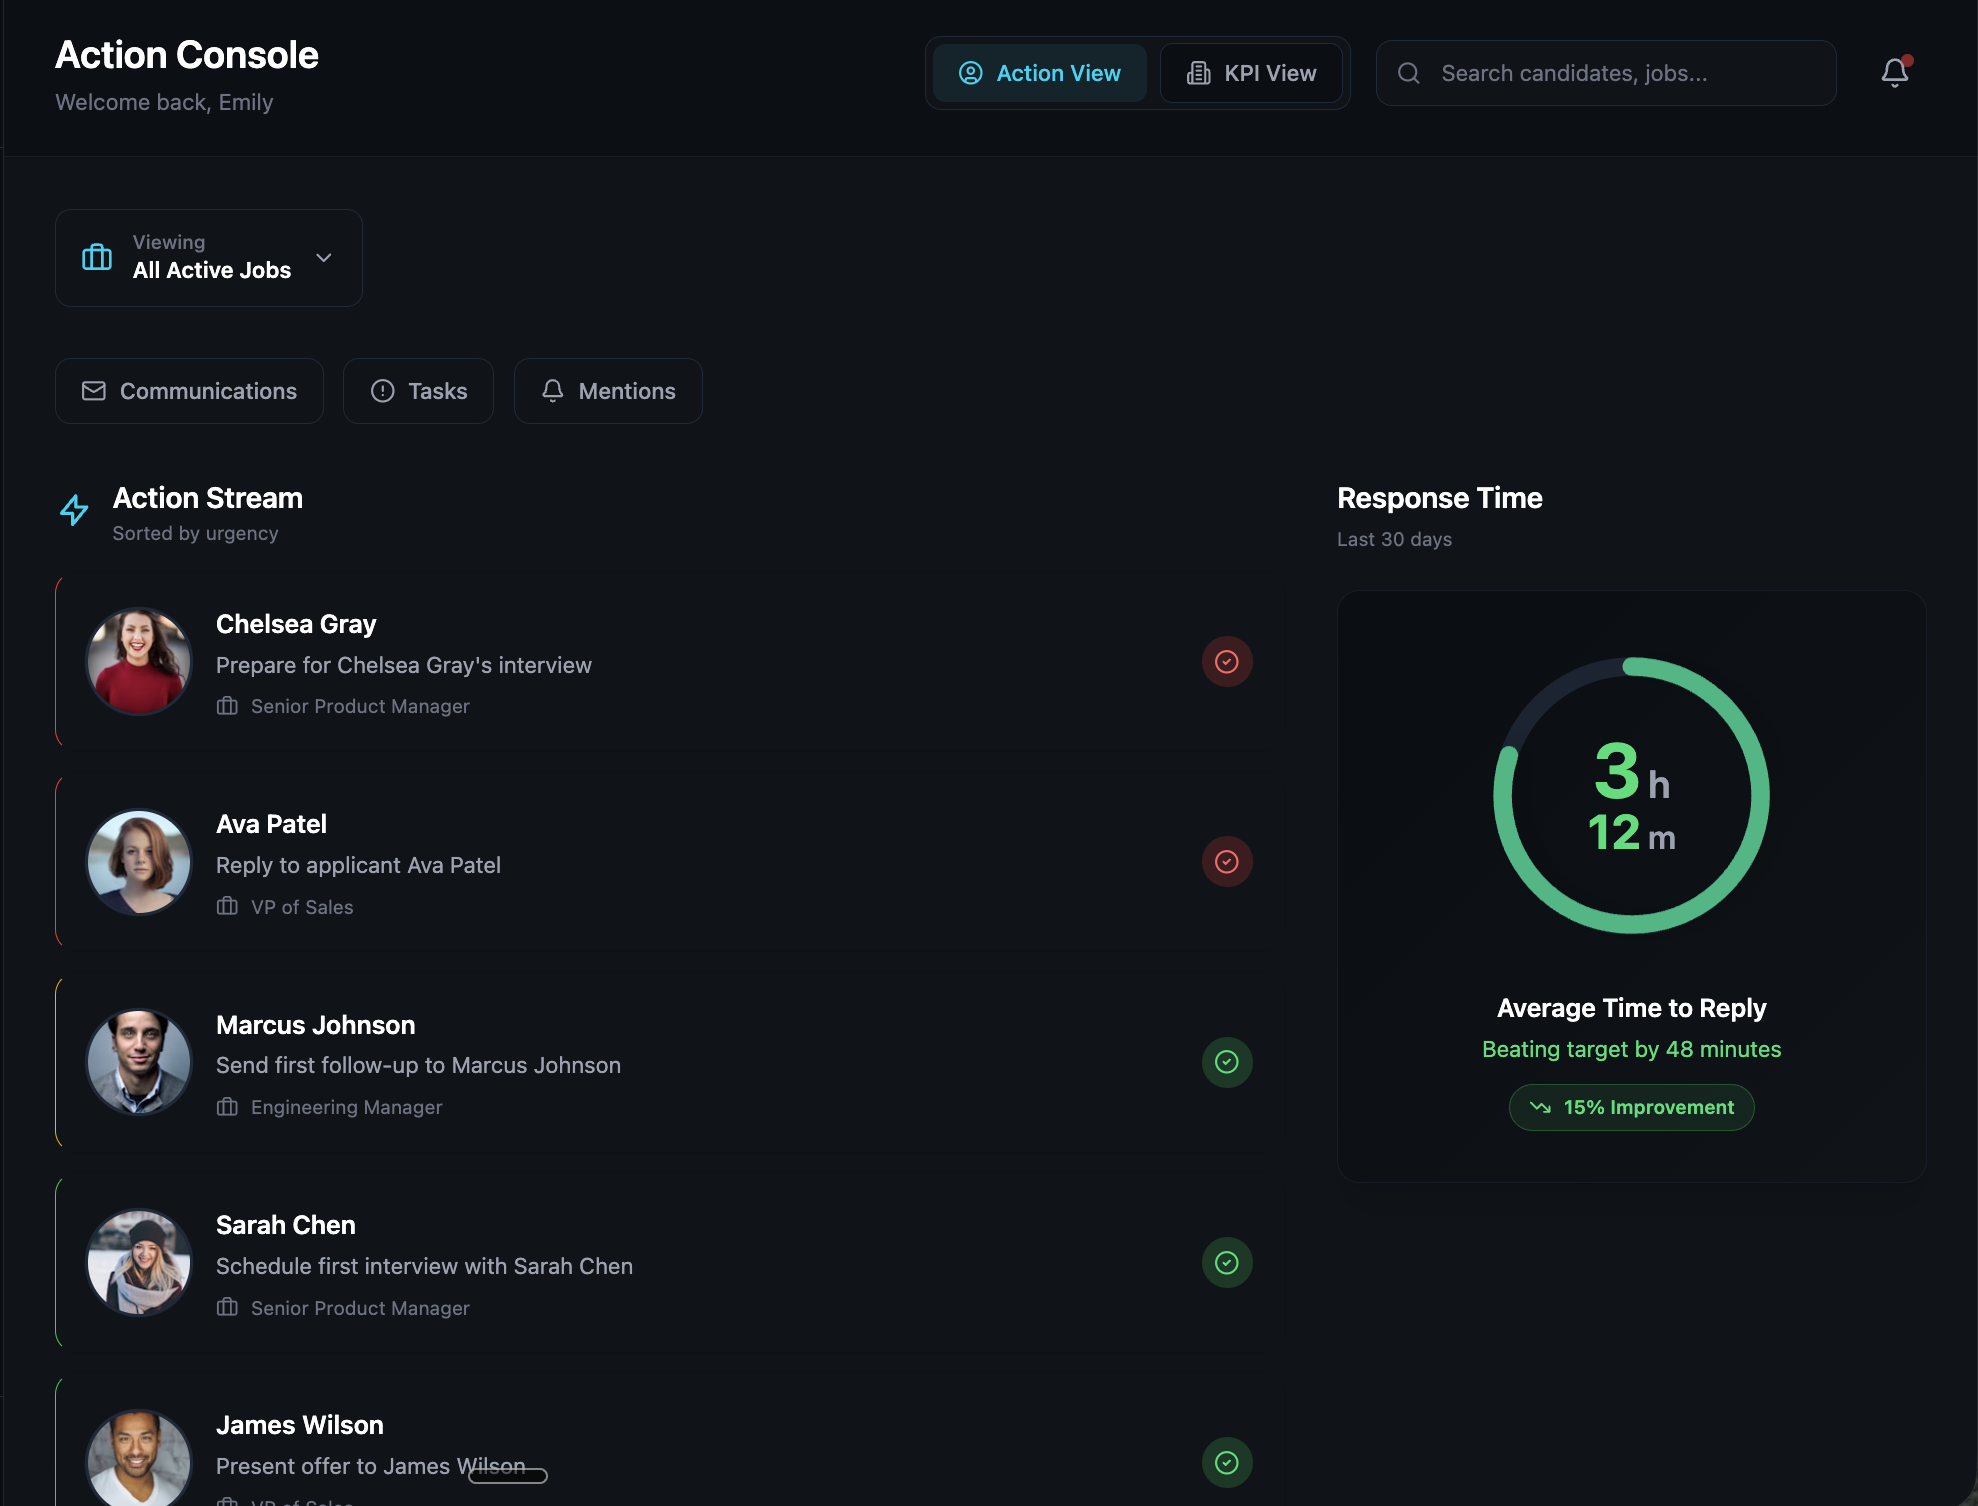Click the lightning bolt Action Stream icon
The image size is (1978, 1506).
pyautogui.click(x=74, y=510)
